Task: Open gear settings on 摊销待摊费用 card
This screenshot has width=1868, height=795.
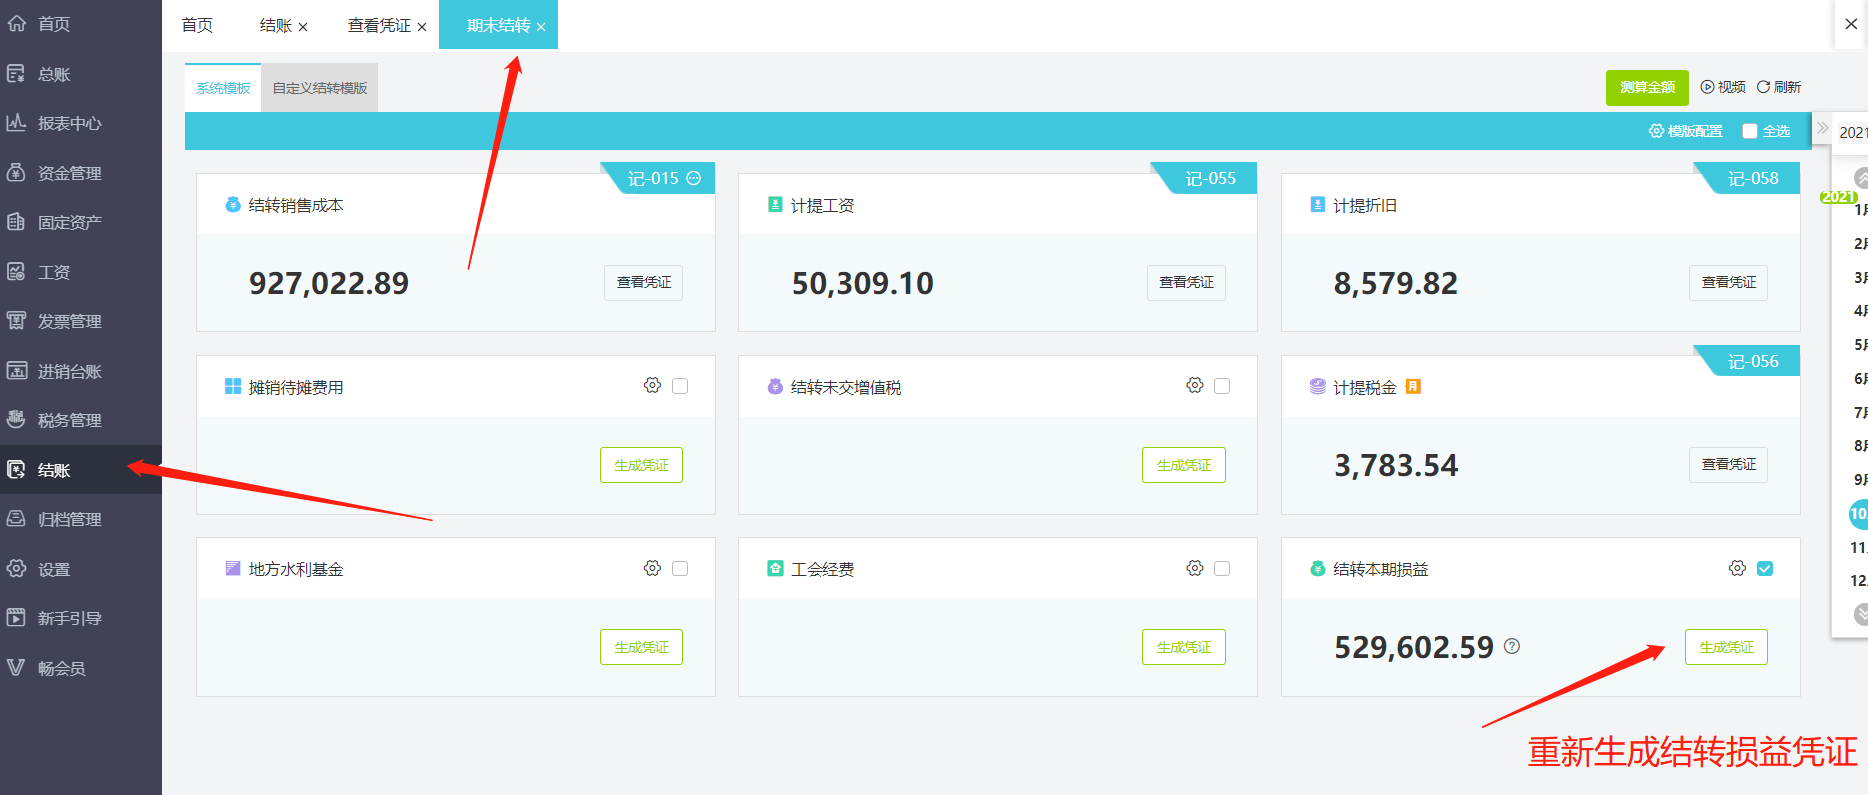Action: click(652, 386)
